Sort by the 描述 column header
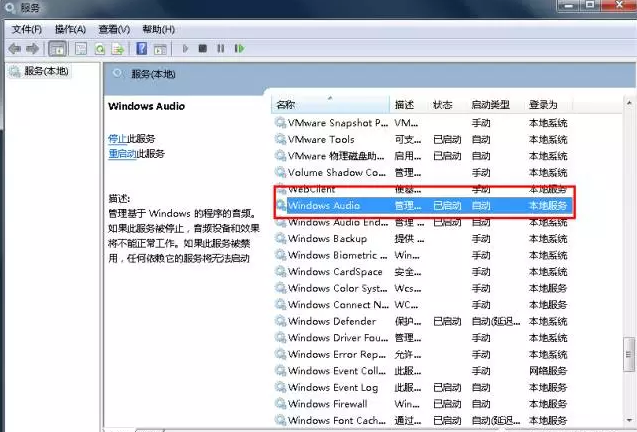The width and height of the screenshot is (637, 432). [x=408, y=104]
